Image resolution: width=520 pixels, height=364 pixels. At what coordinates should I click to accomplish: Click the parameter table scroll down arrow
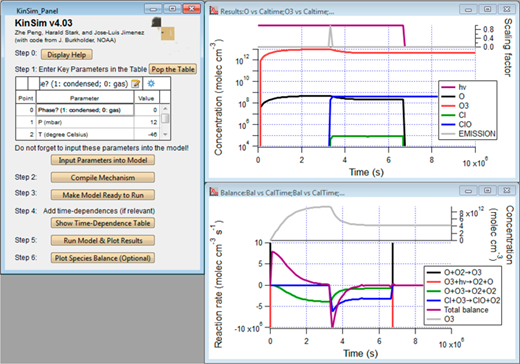click(165, 134)
